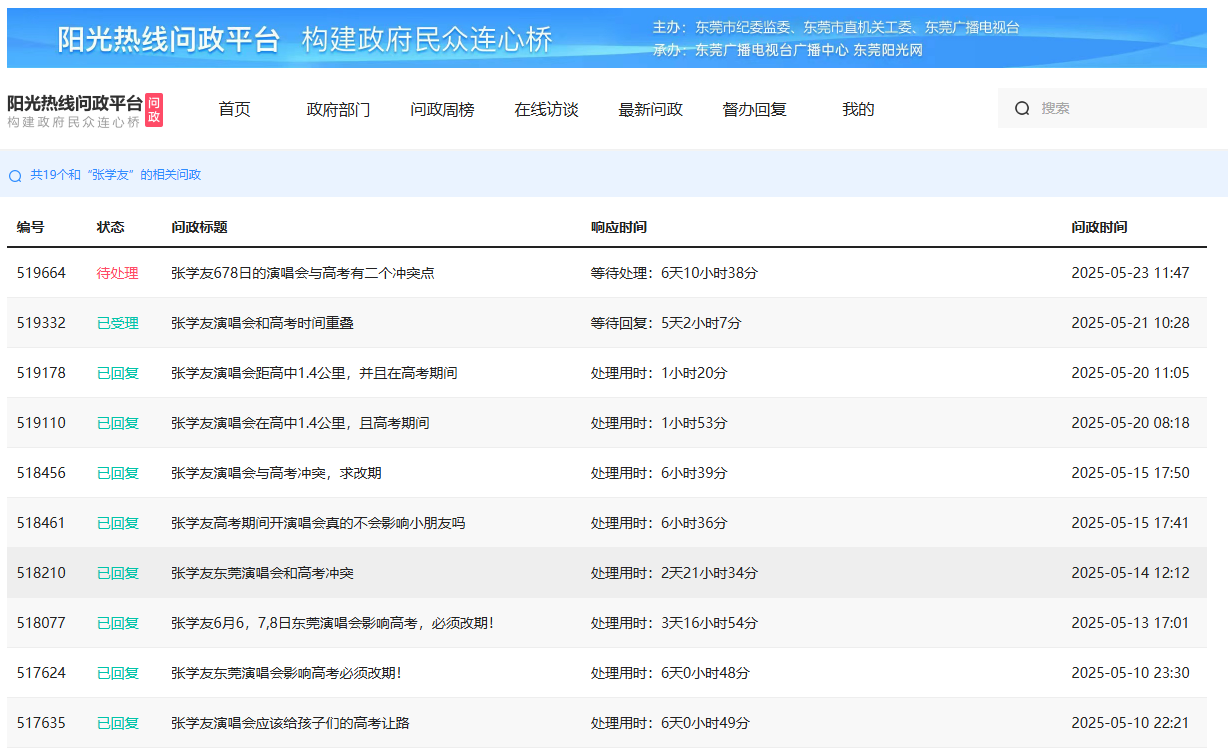Click 处理用时：6天0小时48分 cell
The height and width of the screenshot is (754, 1228).
coord(669,673)
